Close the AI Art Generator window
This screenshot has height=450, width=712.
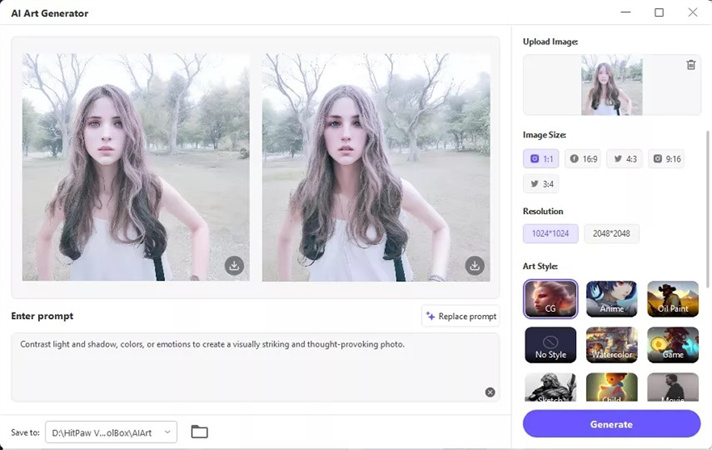[692, 12]
